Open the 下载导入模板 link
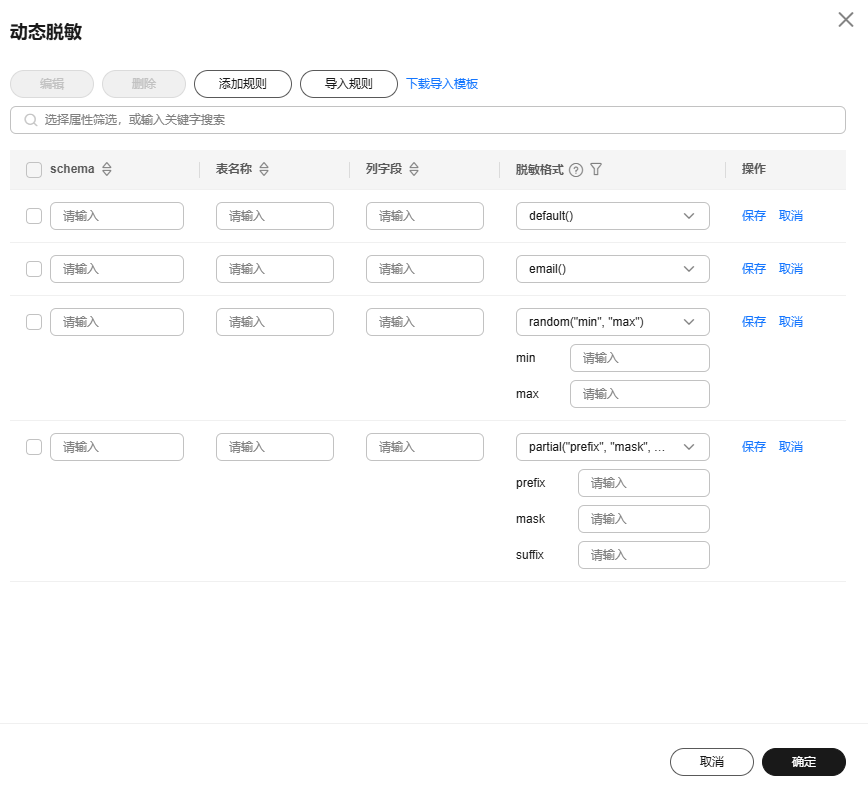Screen dimensions: 868x787 442,84
